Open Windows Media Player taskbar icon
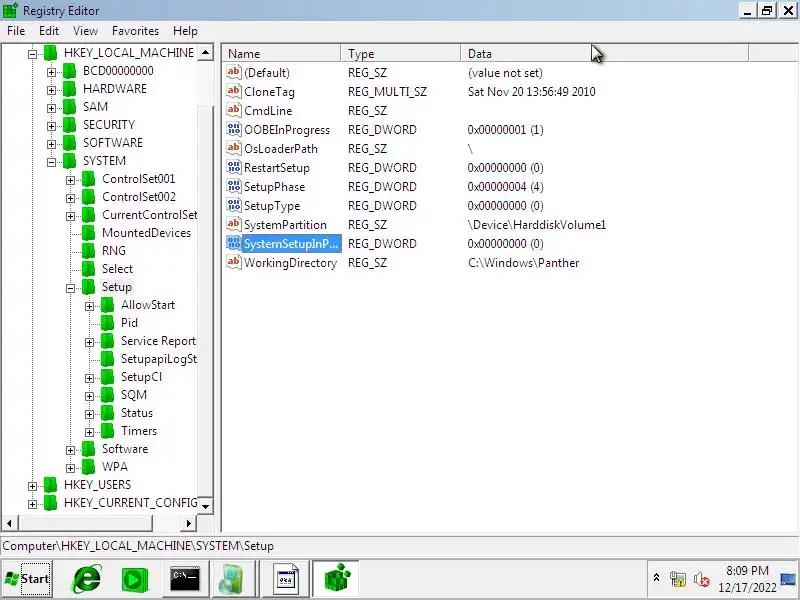The width and height of the screenshot is (800, 600). click(135, 580)
